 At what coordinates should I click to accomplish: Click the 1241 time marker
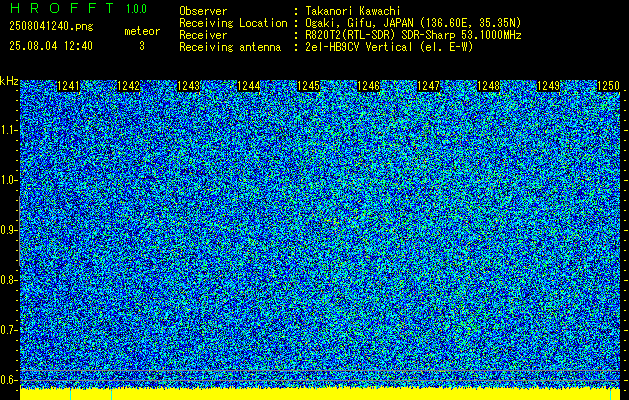pyautogui.click(x=69, y=86)
